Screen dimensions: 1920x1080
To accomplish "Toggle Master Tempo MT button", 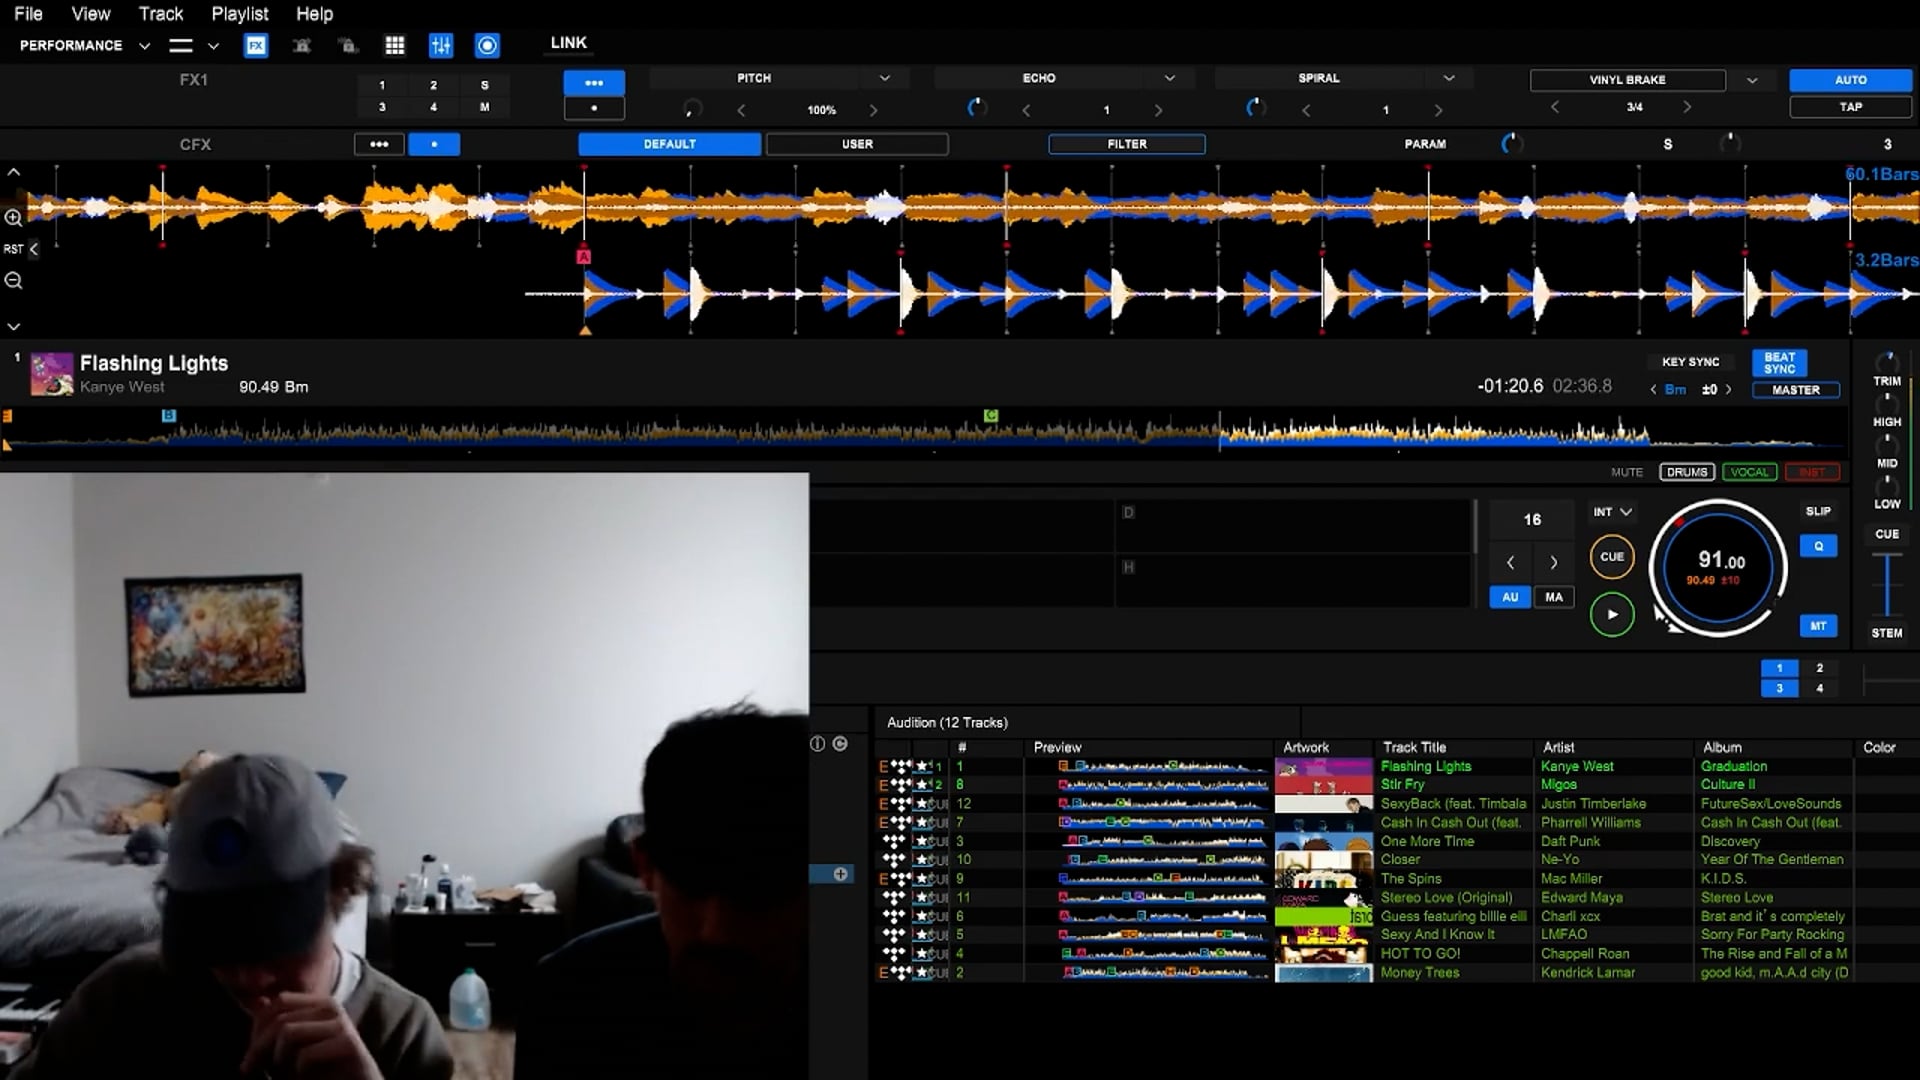I will 1818,626.
